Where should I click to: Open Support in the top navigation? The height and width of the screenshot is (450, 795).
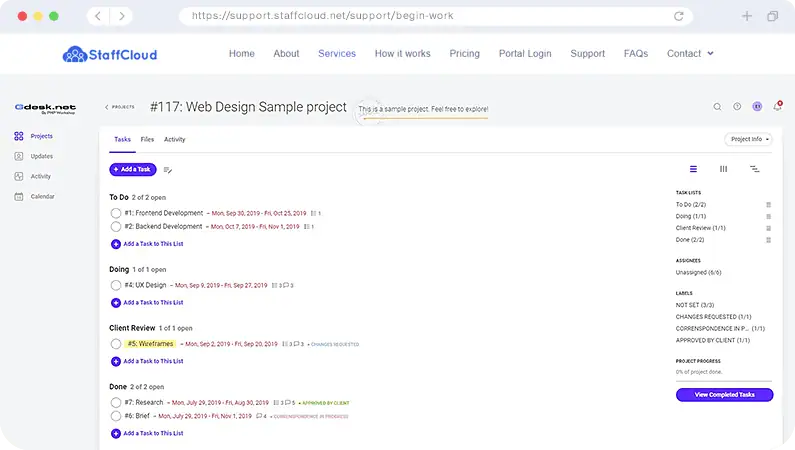pos(588,54)
